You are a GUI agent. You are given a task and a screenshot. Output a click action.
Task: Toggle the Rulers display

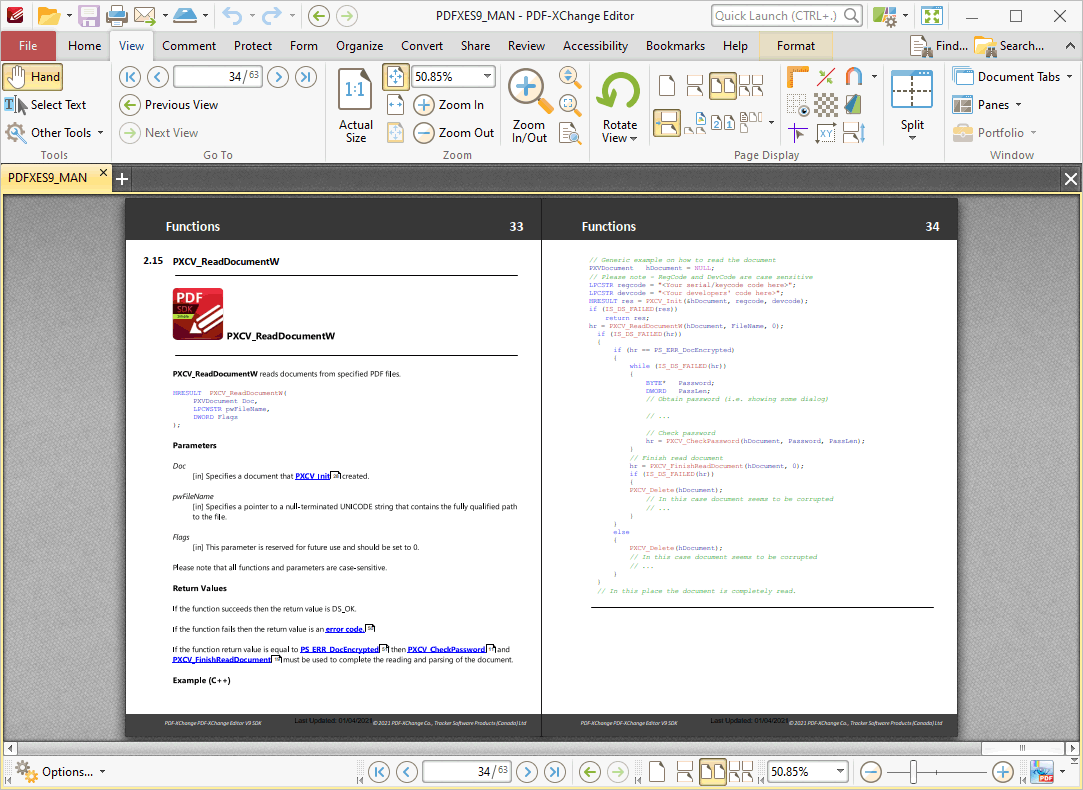pyautogui.click(x=797, y=77)
